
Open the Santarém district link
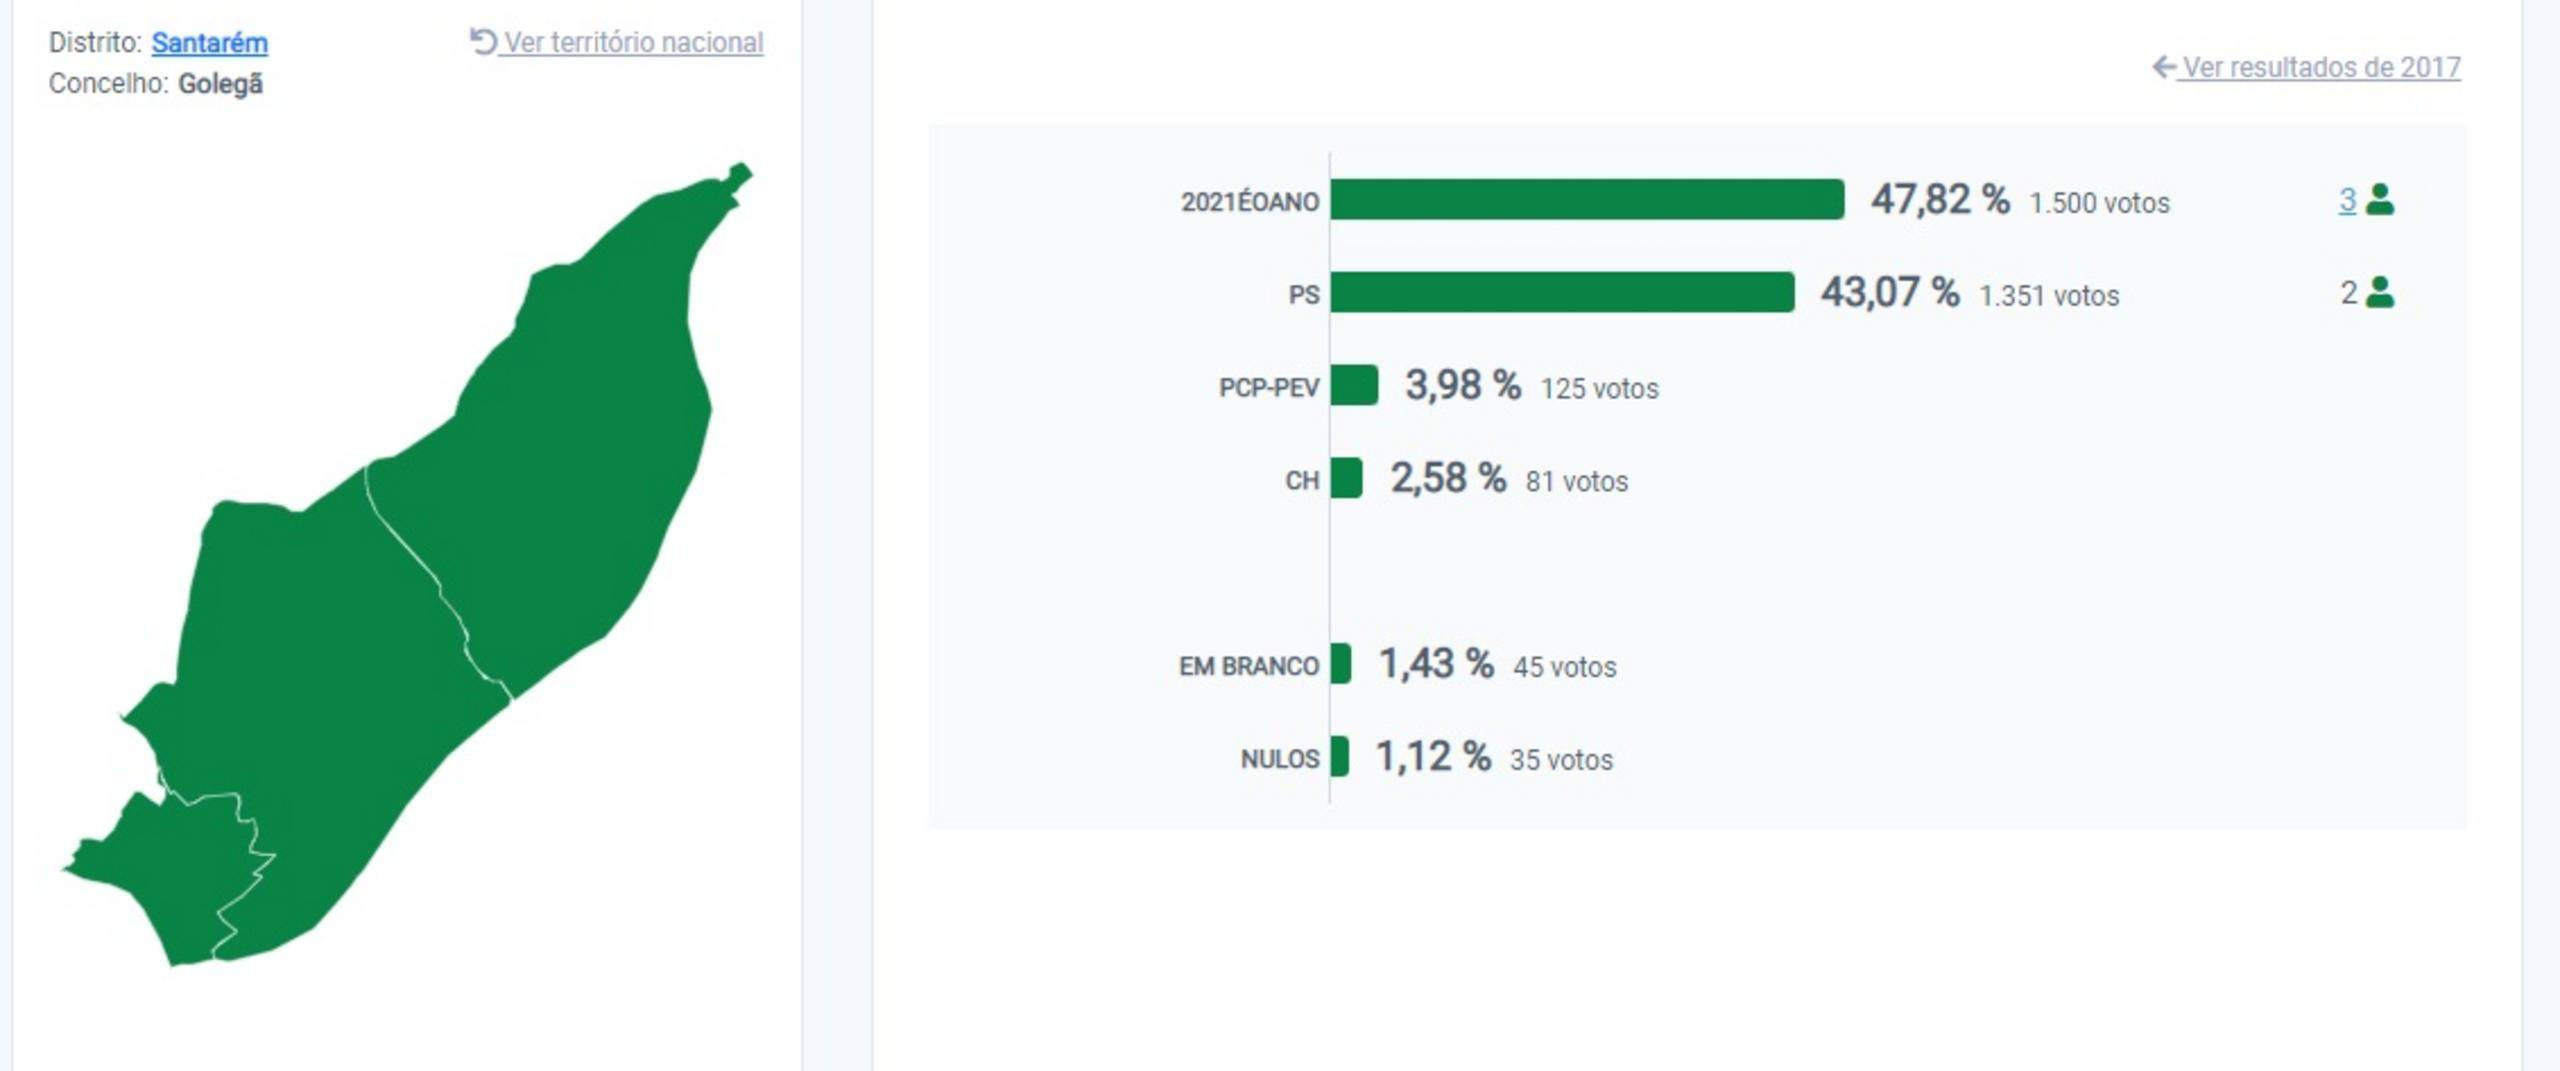pos(209,43)
